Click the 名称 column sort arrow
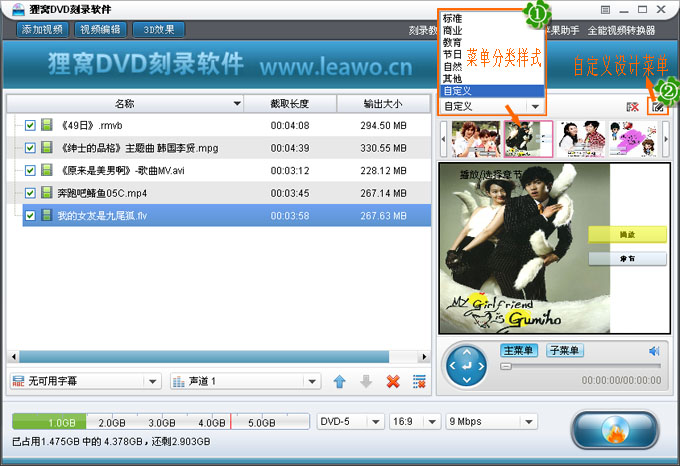This screenshot has height=466, width=680. [237, 103]
